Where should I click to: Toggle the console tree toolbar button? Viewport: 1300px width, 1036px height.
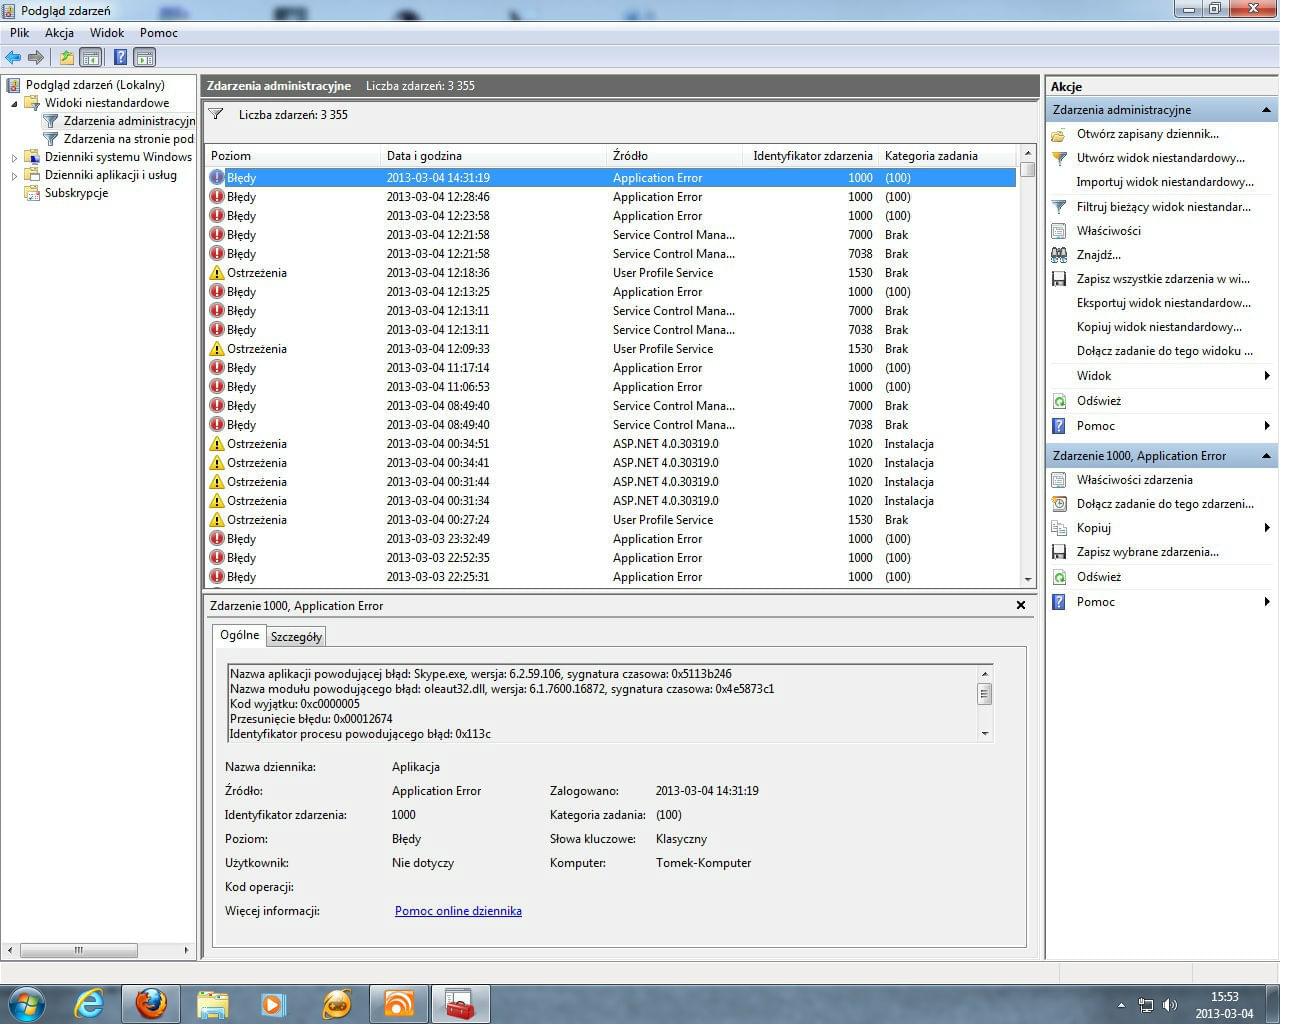point(91,58)
